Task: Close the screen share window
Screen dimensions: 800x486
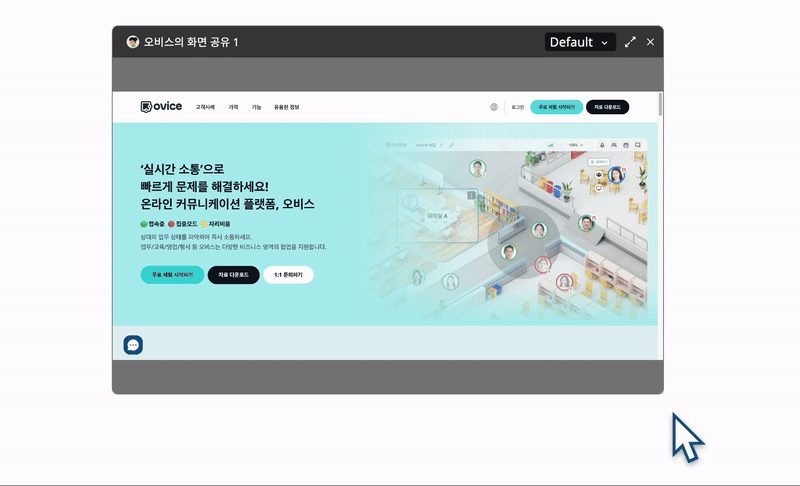Action: [x=651, y=42]
